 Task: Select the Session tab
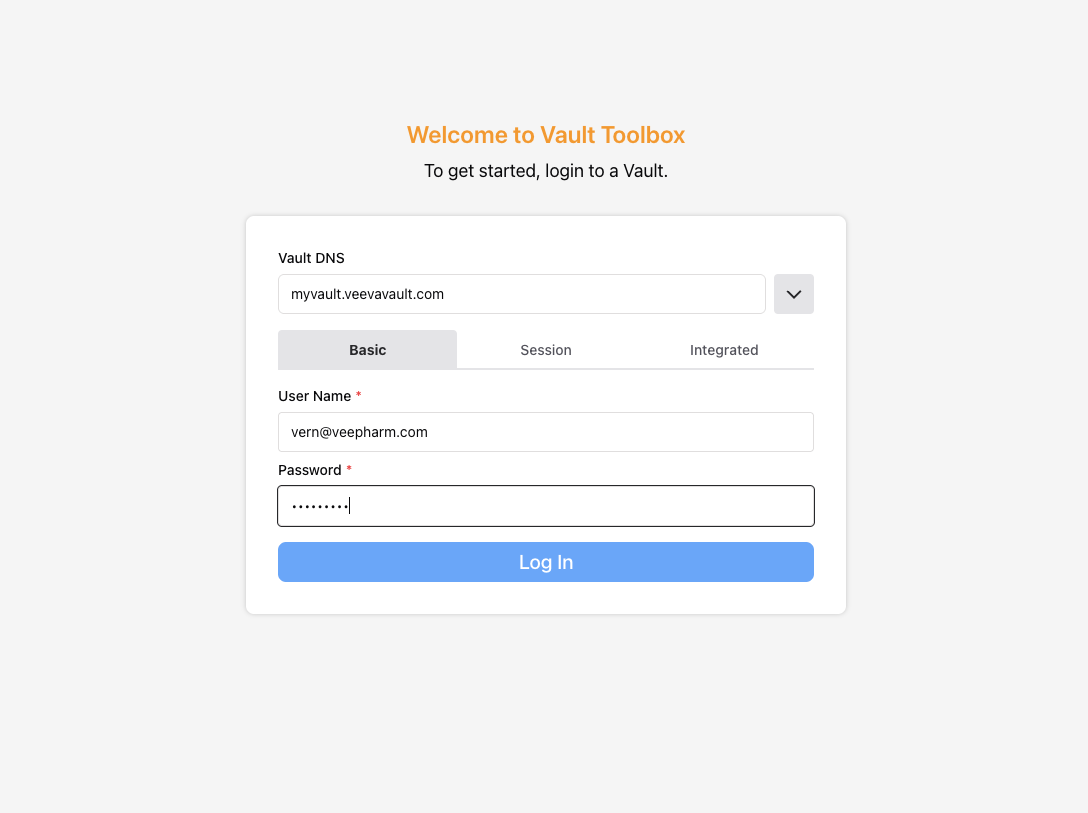click(545, 350)
